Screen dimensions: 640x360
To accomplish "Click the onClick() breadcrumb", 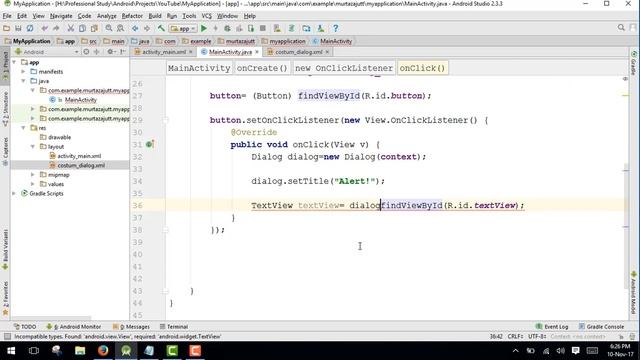I will (422, 68).
